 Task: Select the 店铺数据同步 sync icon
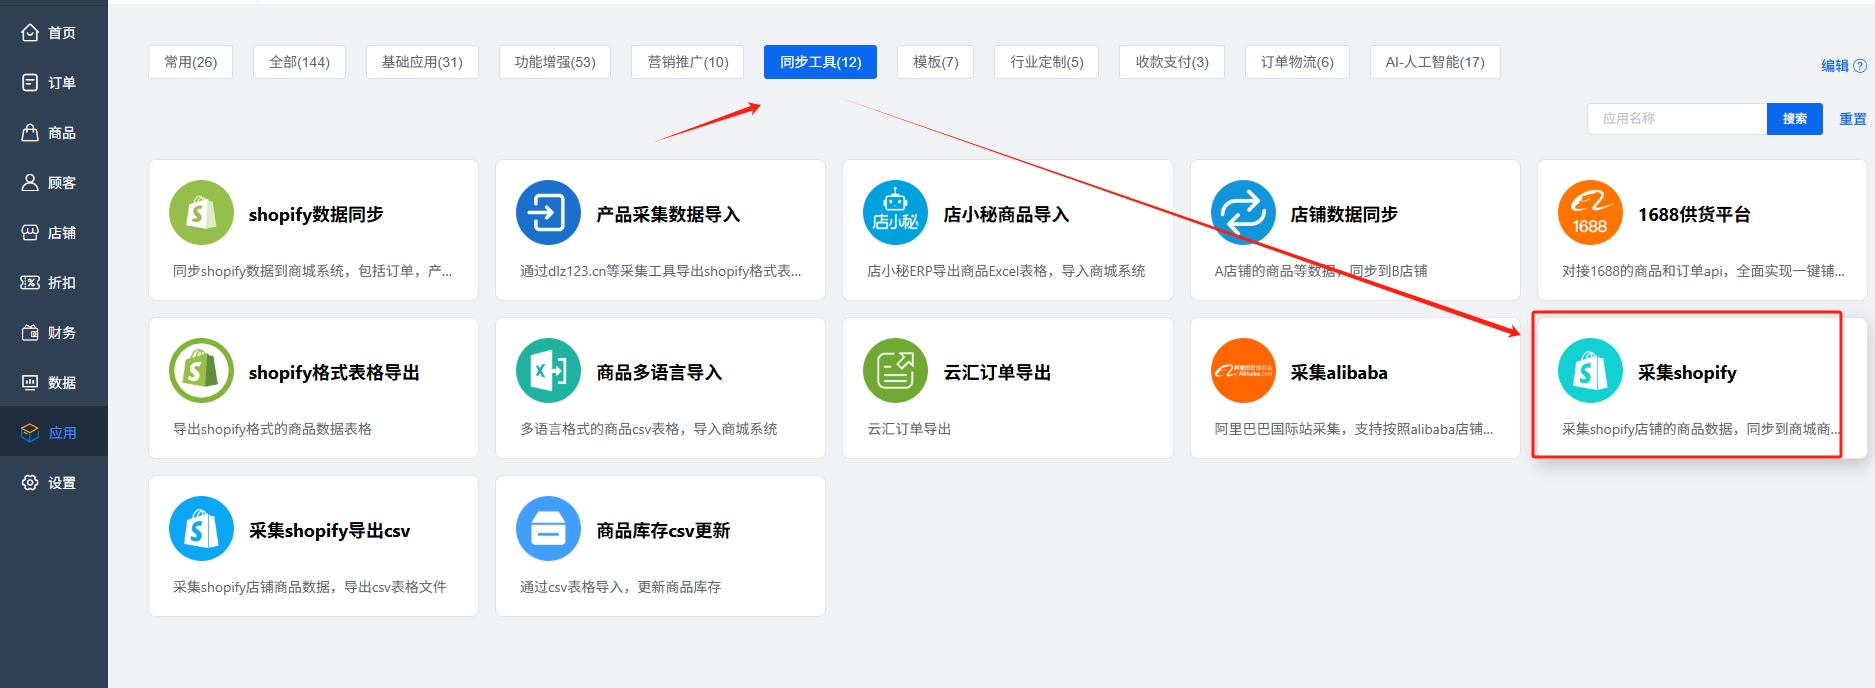(x=1242, y=213)
